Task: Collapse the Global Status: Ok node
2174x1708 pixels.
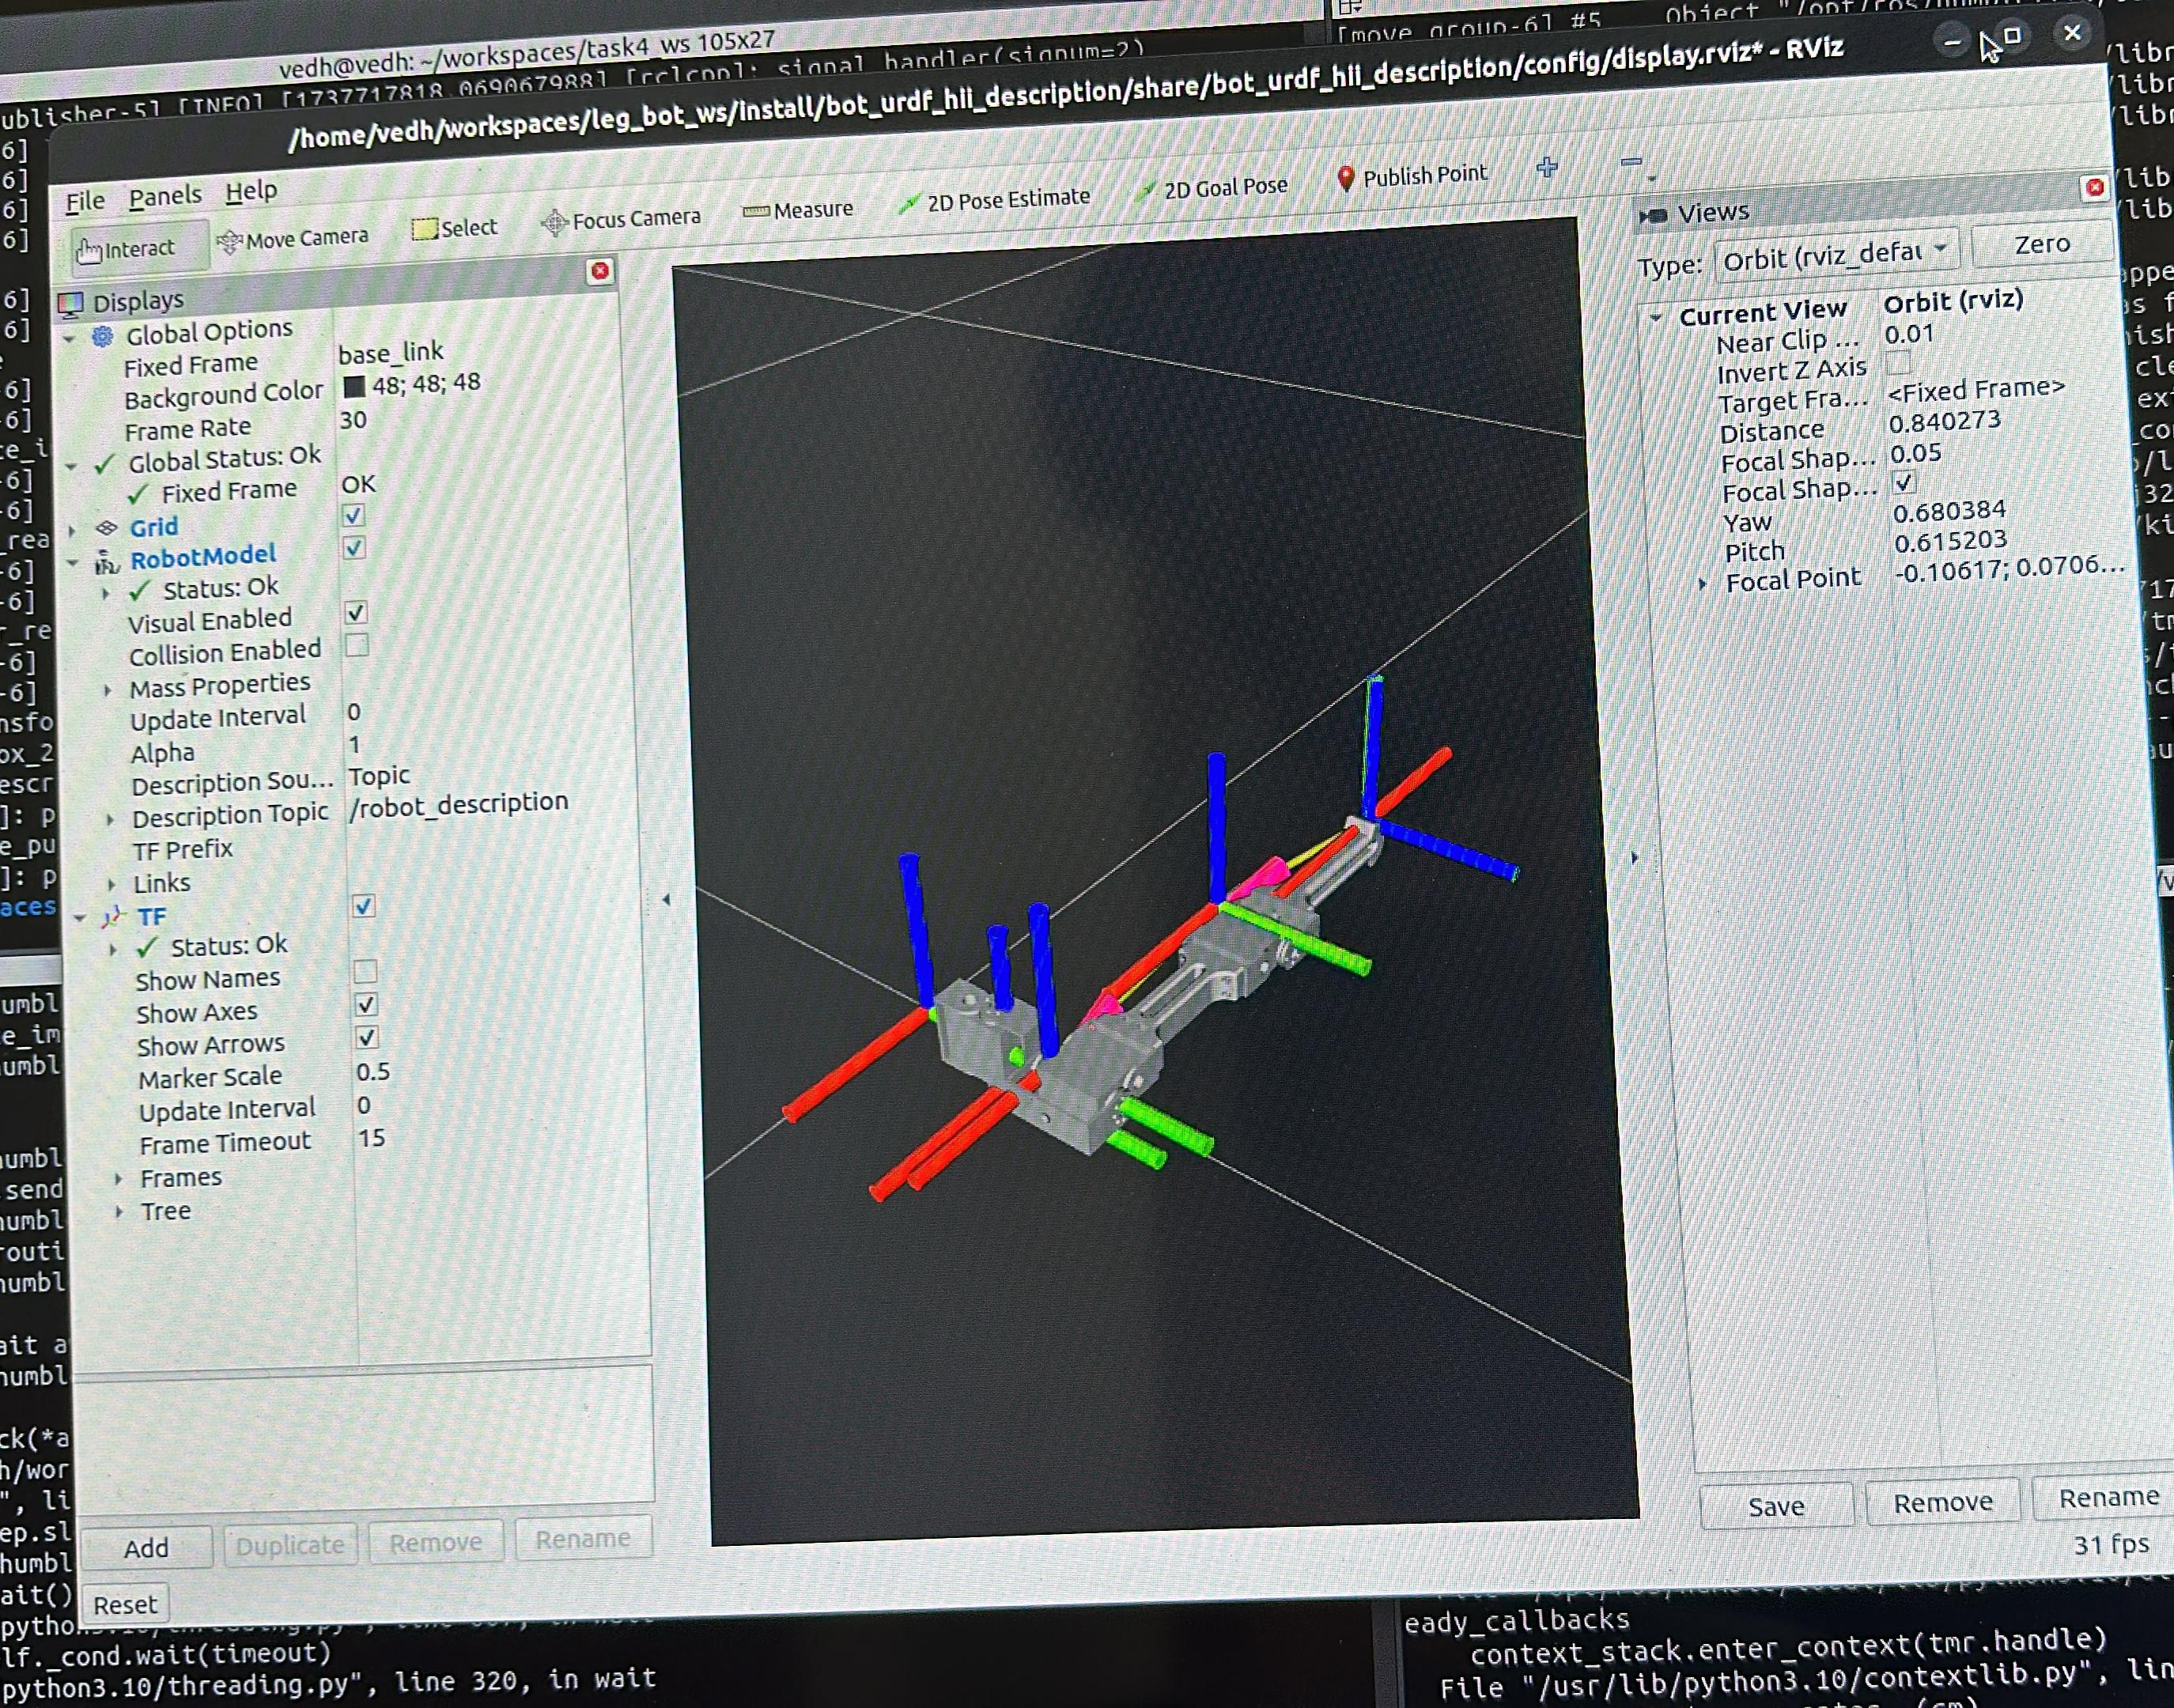Action: 71,466
